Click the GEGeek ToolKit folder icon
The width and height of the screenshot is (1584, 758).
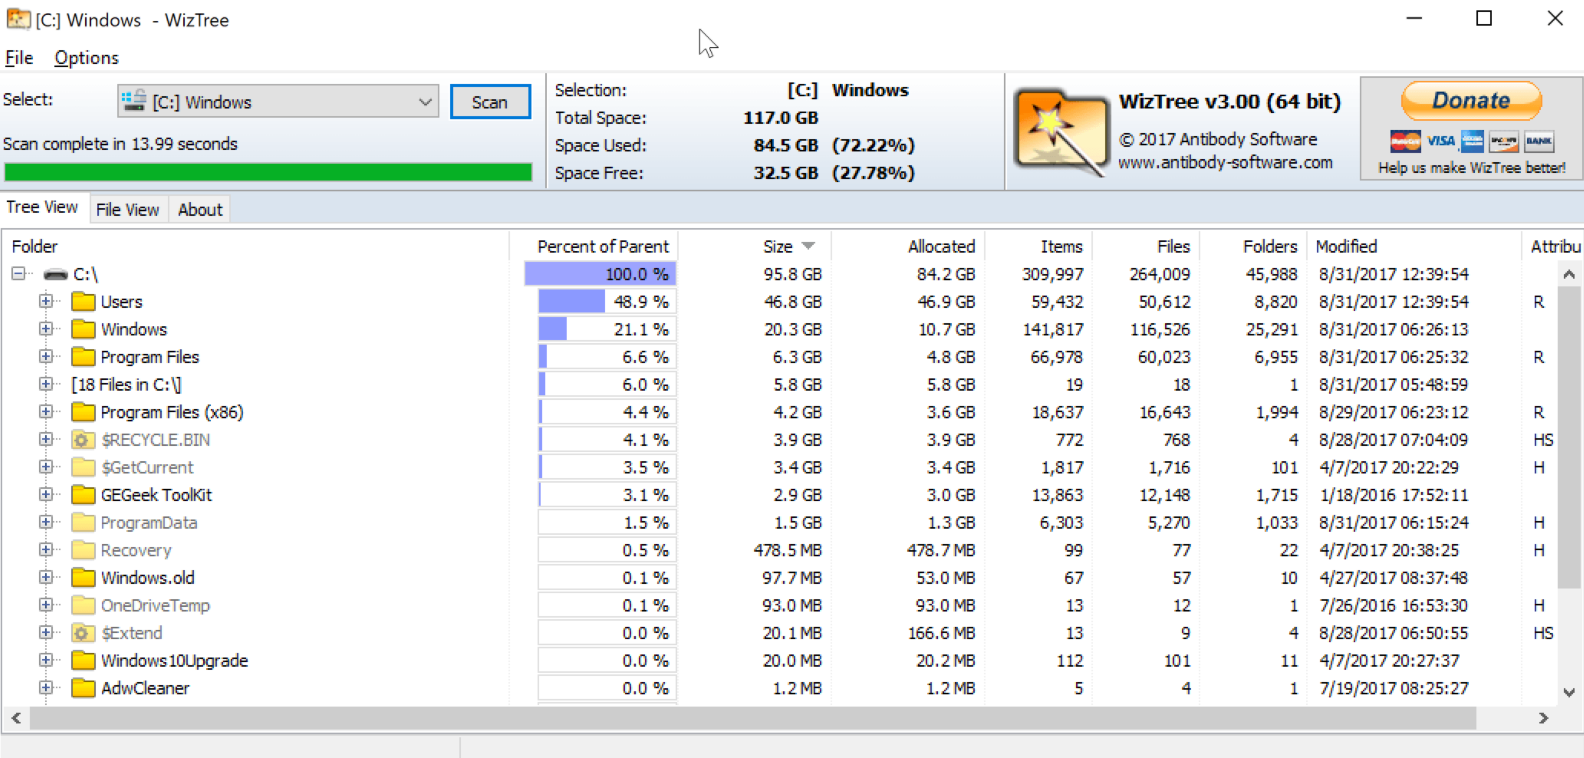tap(84, 495)
